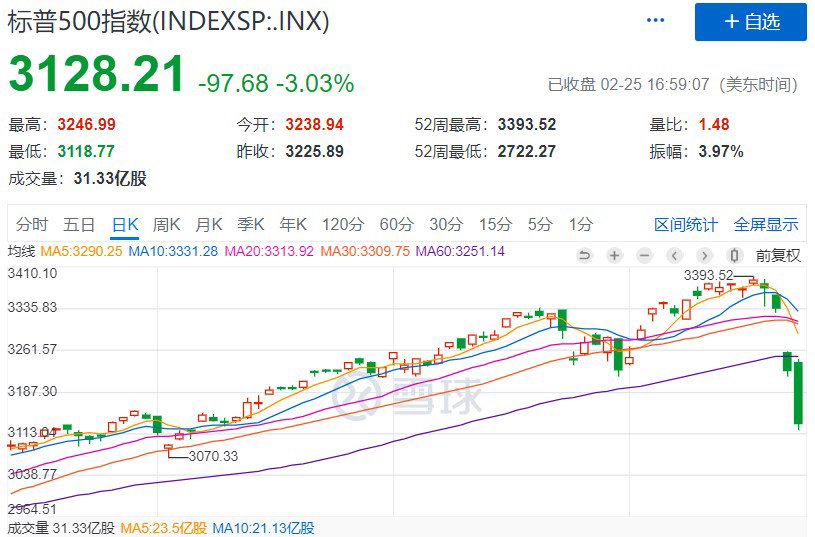The image size is (815, 537).
Task: Open the three-dot more options menu
Action: coord(655,20)
